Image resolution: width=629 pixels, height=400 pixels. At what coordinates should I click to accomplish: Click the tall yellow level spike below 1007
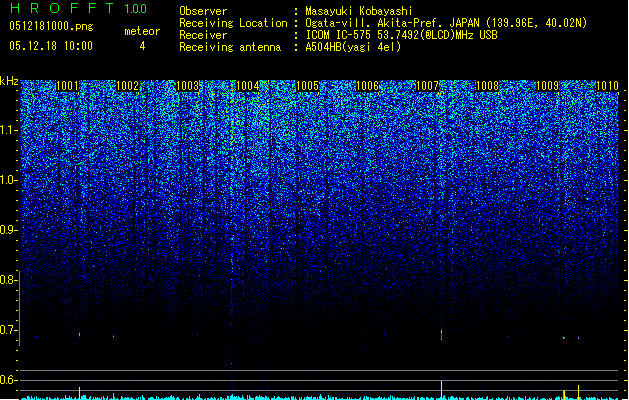(x=441, y=390)
